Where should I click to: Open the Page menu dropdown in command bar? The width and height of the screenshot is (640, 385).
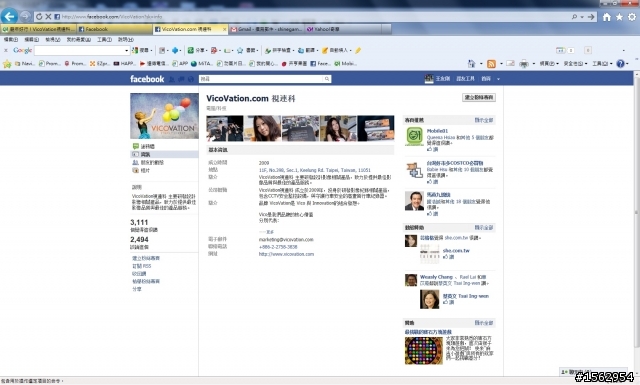[549, 64]
